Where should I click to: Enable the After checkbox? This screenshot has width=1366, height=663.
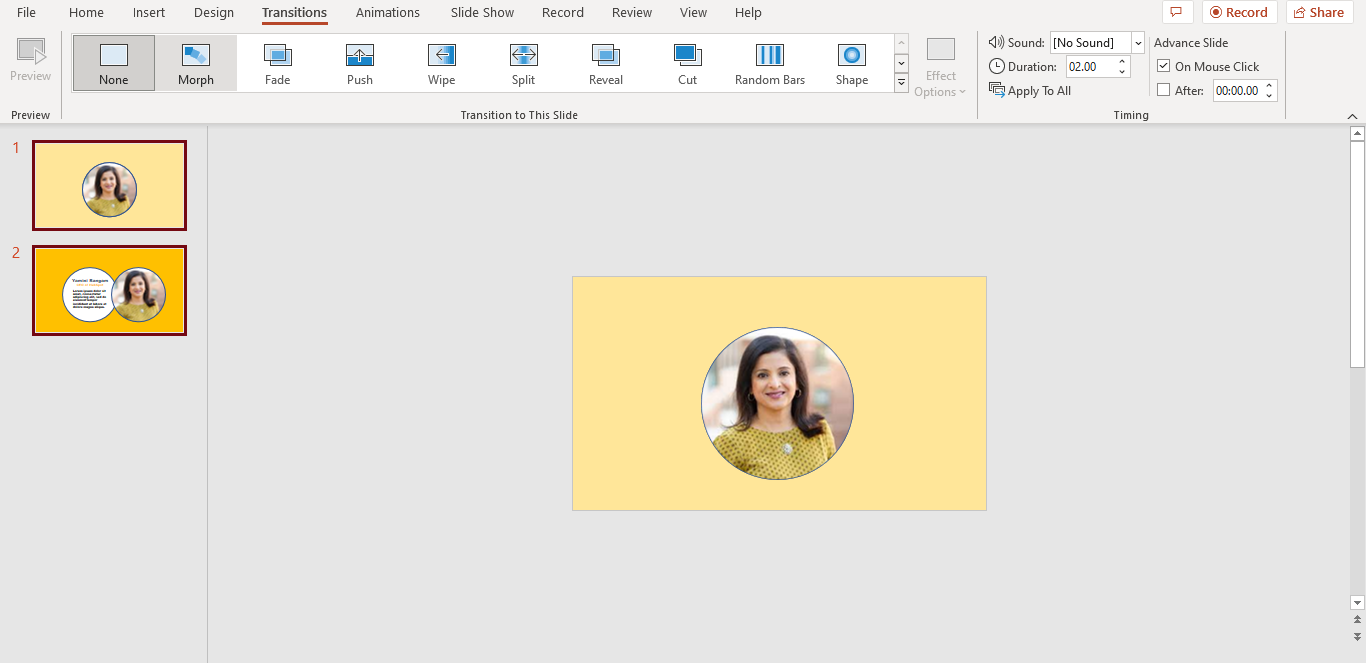(x=1164, y=90)
